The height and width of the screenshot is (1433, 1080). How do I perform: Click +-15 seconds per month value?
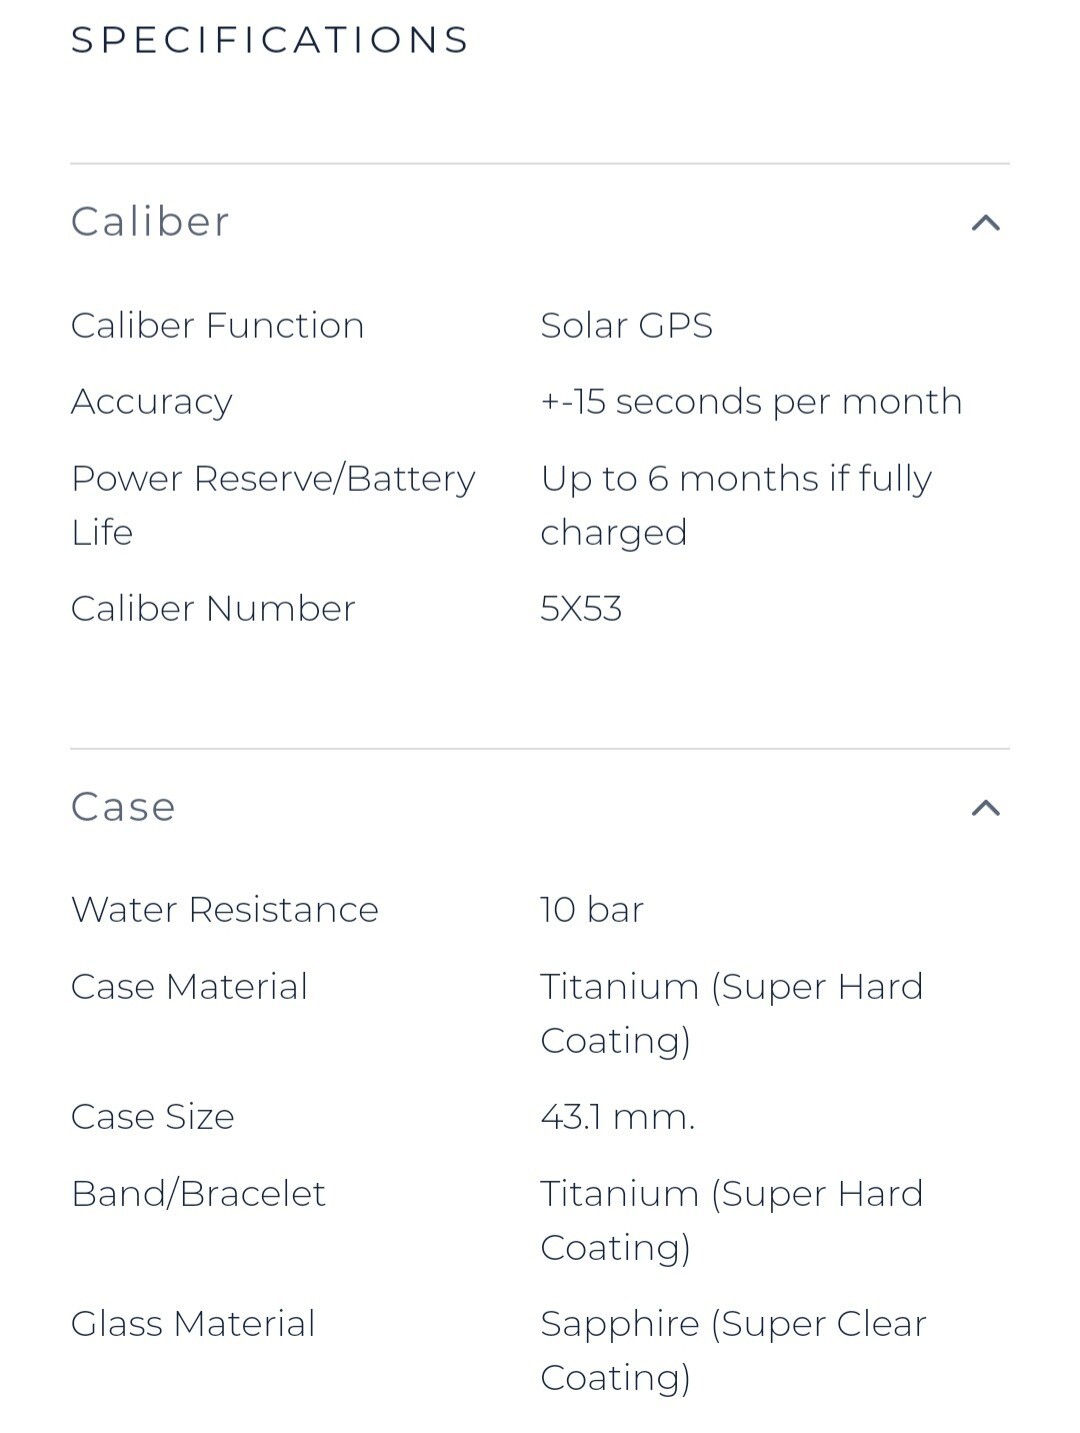click(x=751, y=401)
